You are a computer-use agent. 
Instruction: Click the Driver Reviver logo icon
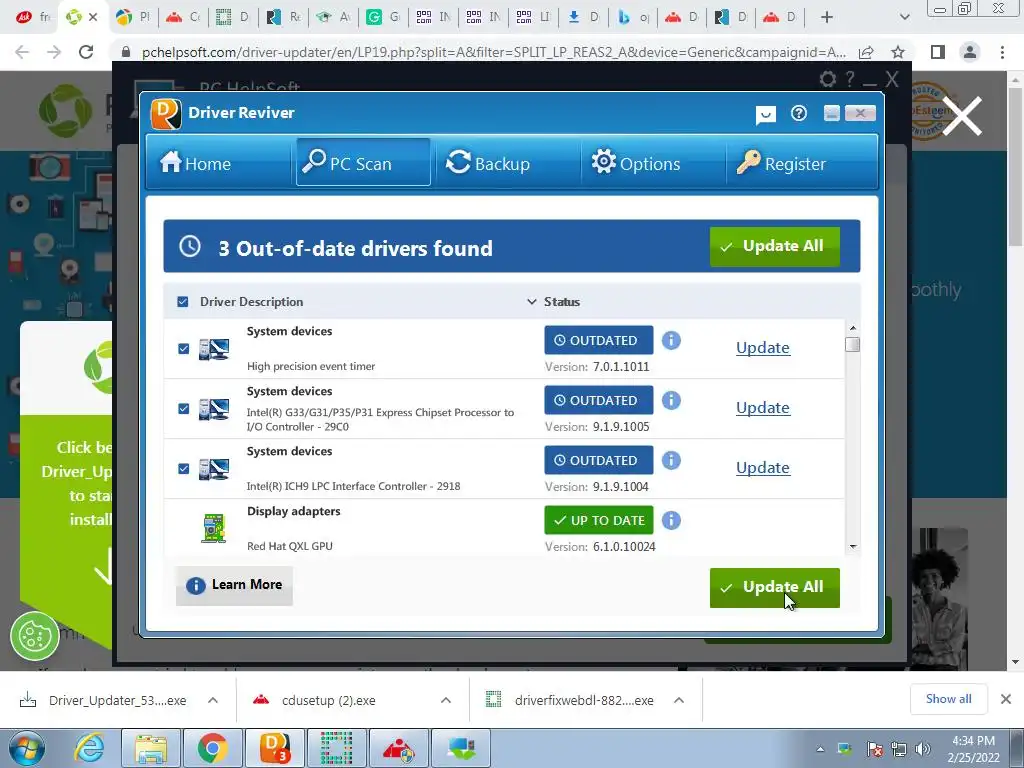tap(166, 114)
